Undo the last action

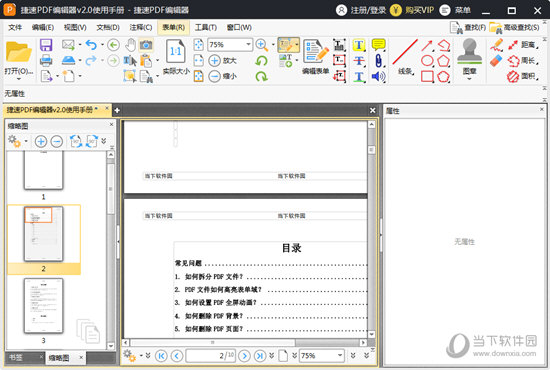pyautogui.click(x=91, y=45)
